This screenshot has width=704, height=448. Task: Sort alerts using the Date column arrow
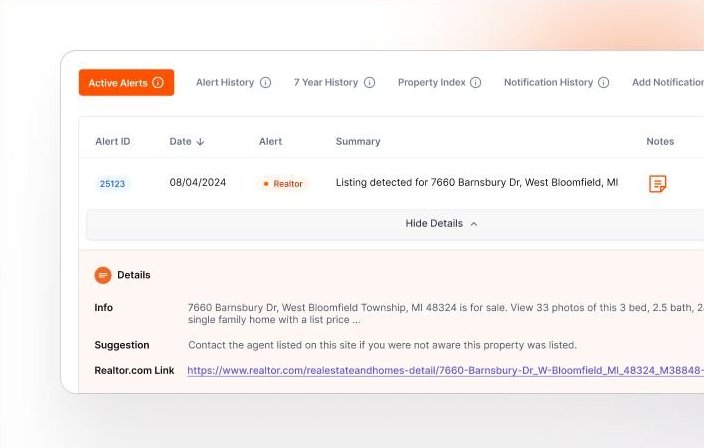pos(200,142)
